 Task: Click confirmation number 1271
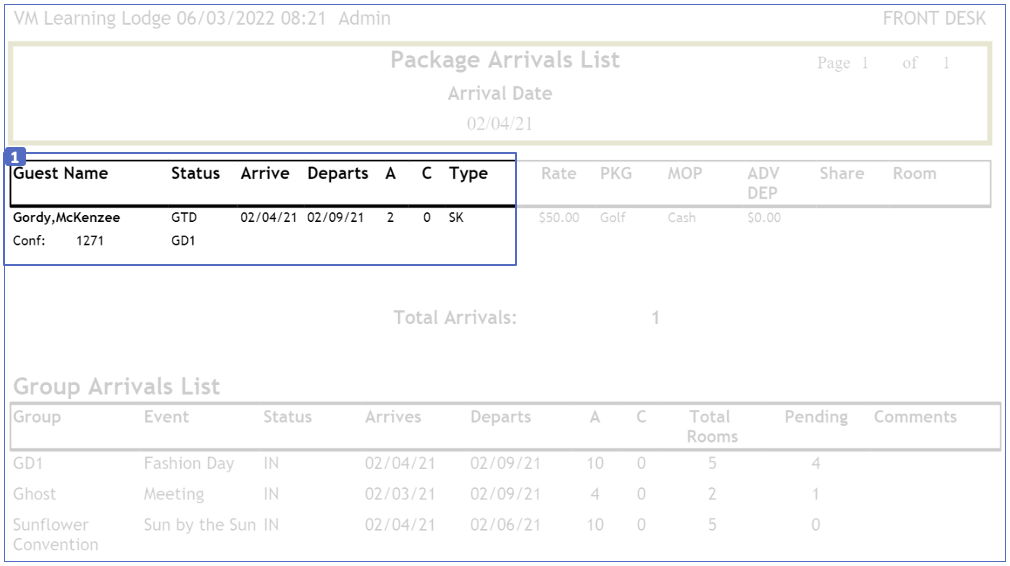[90, 241]
